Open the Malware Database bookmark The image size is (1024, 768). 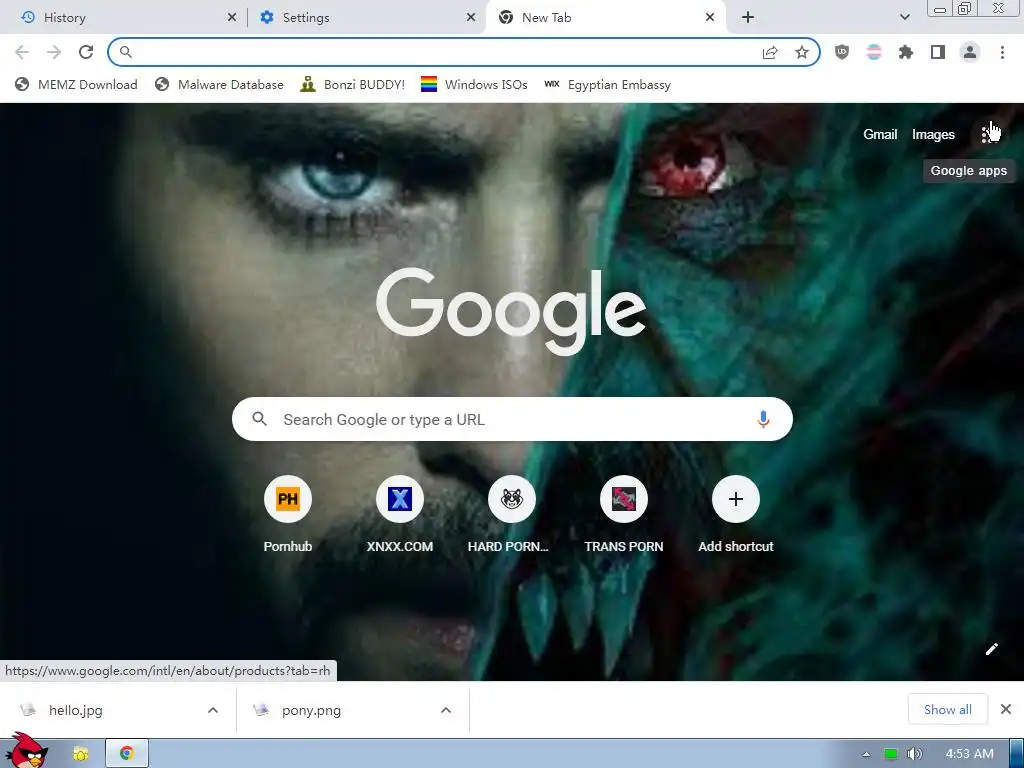(x=219, y=84)
